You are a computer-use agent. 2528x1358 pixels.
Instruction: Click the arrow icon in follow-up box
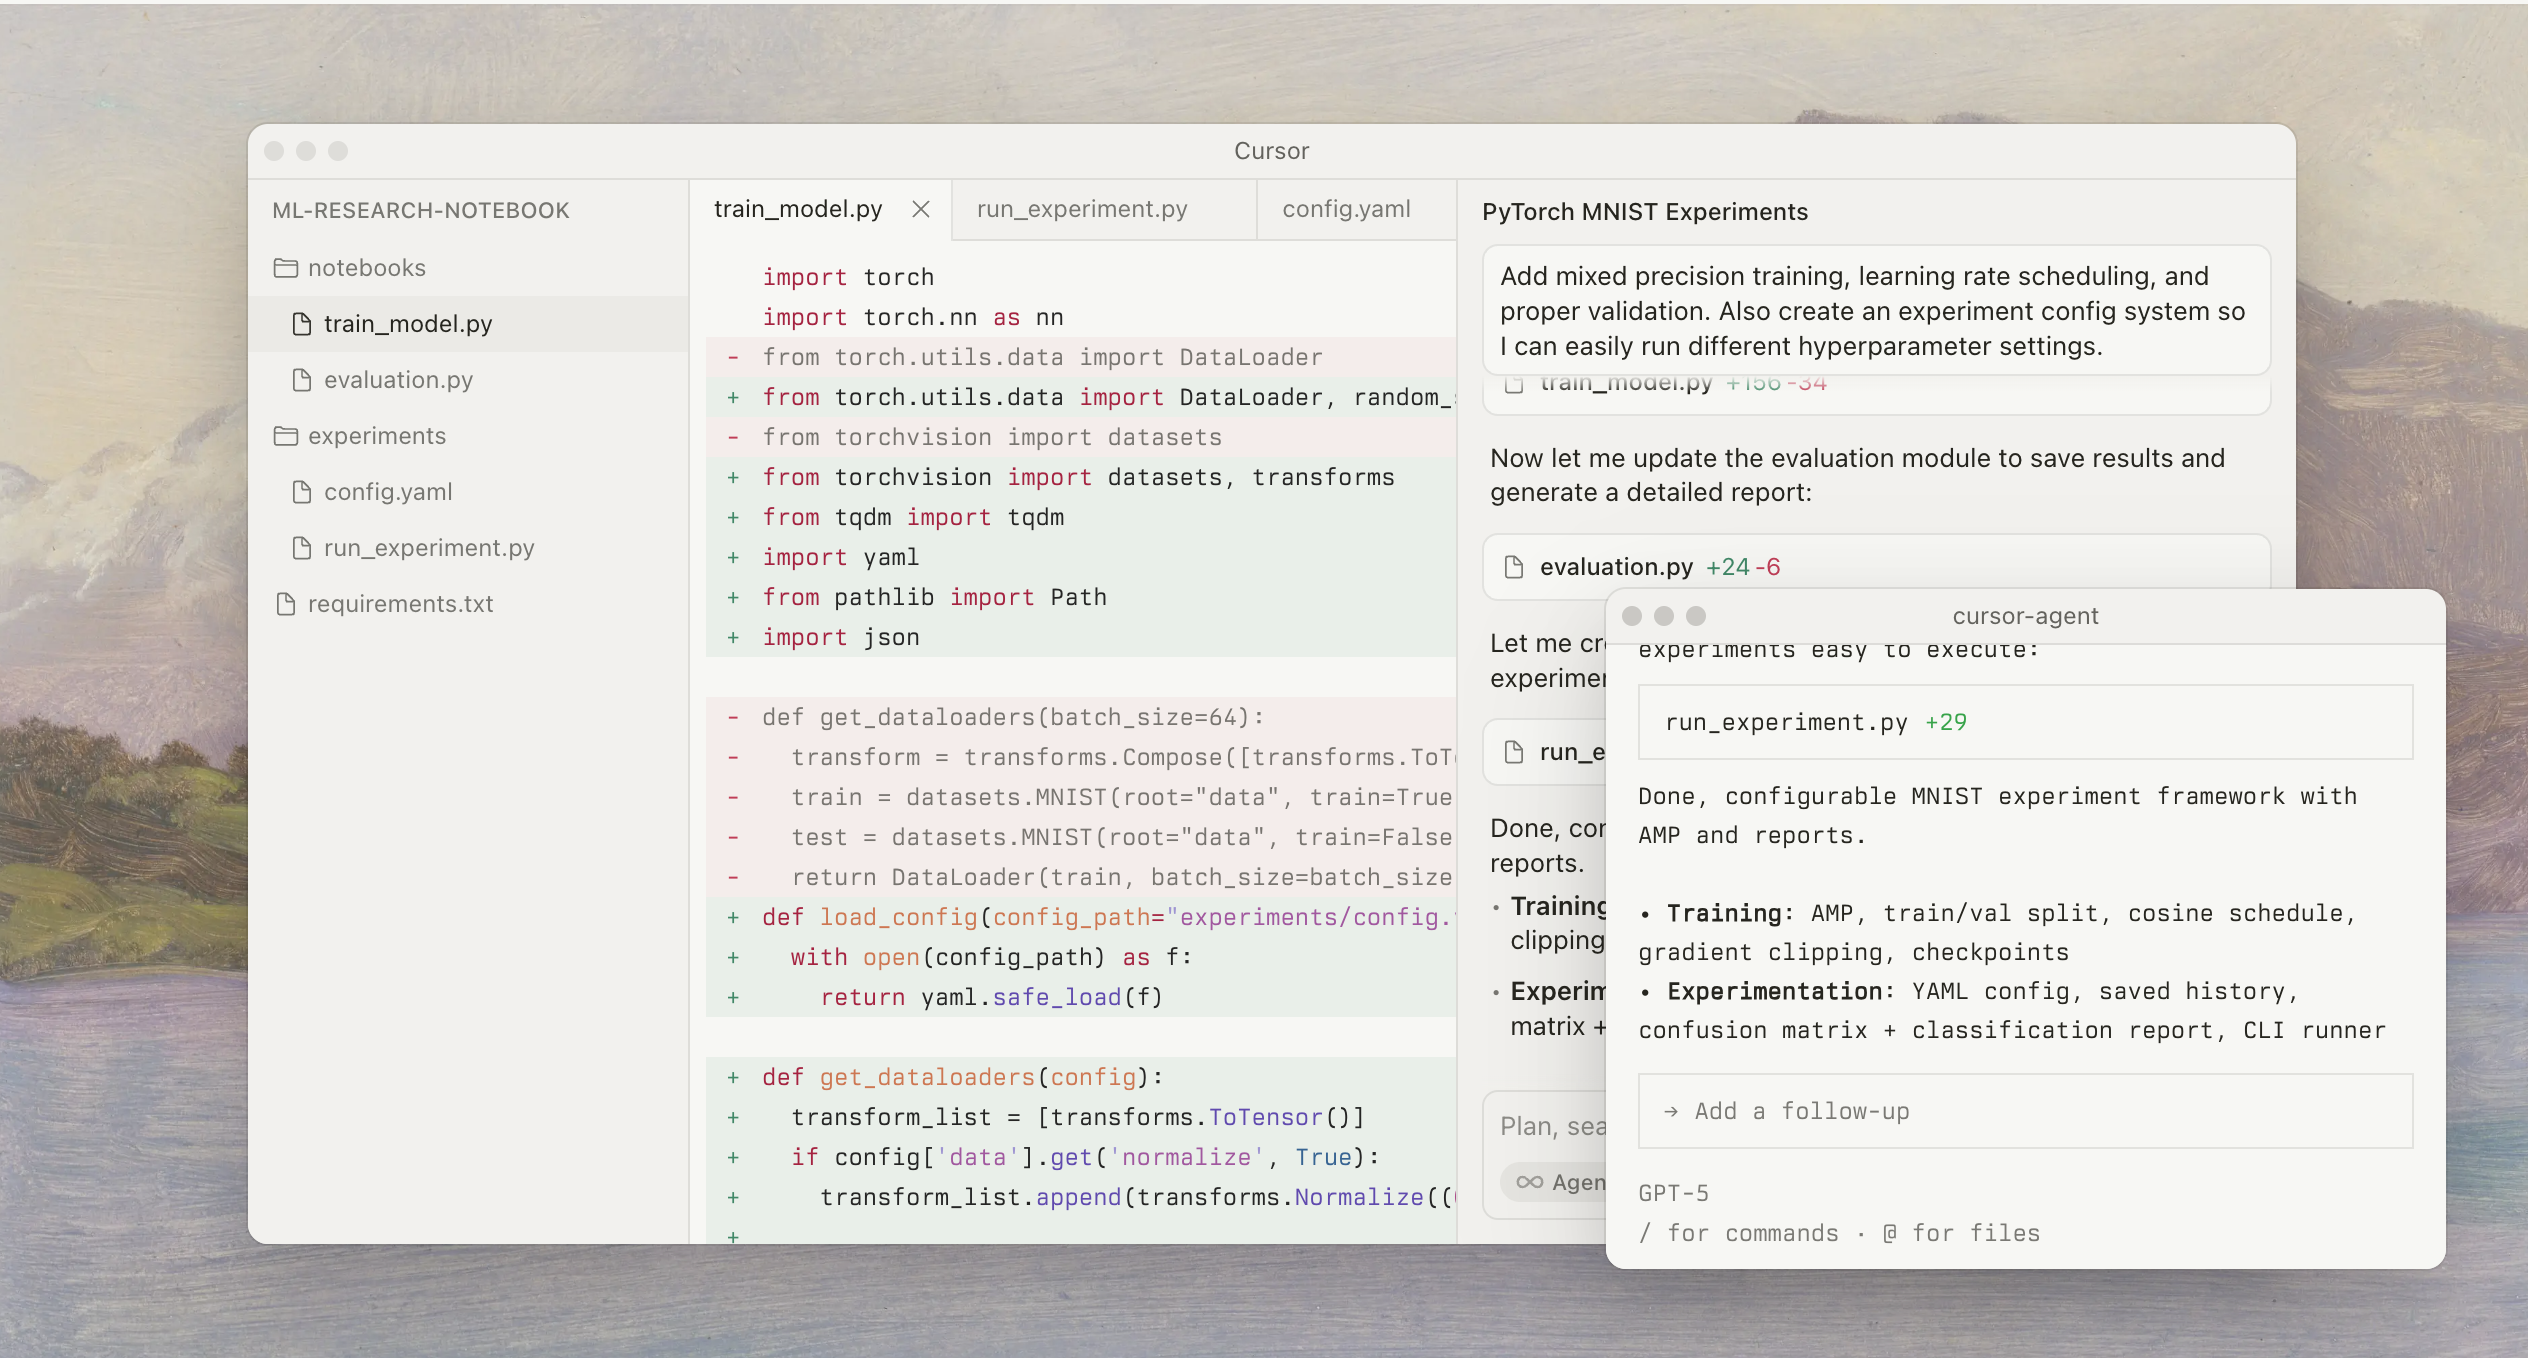click(x=1670, y=1111)
